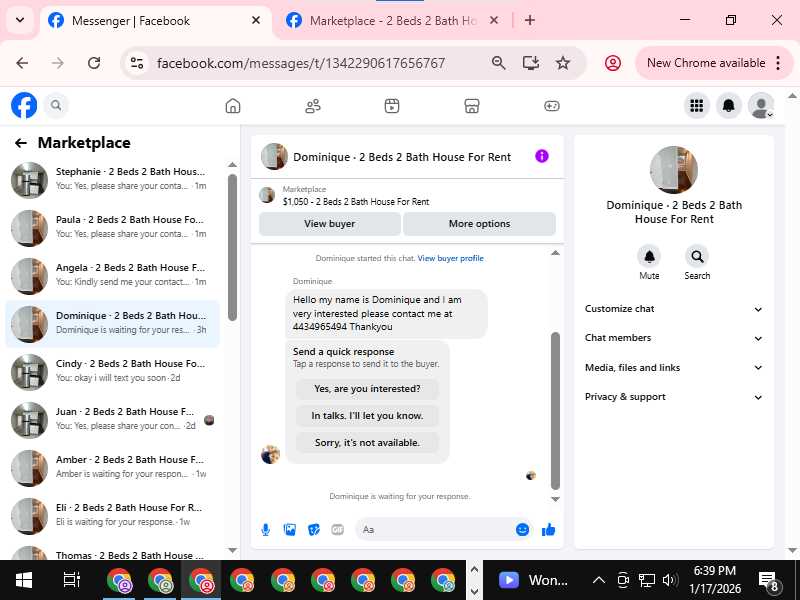Attach a photo with the image icon
This screenshot has height=600, width=800.
pyautogui.click(x=290, y=530)
